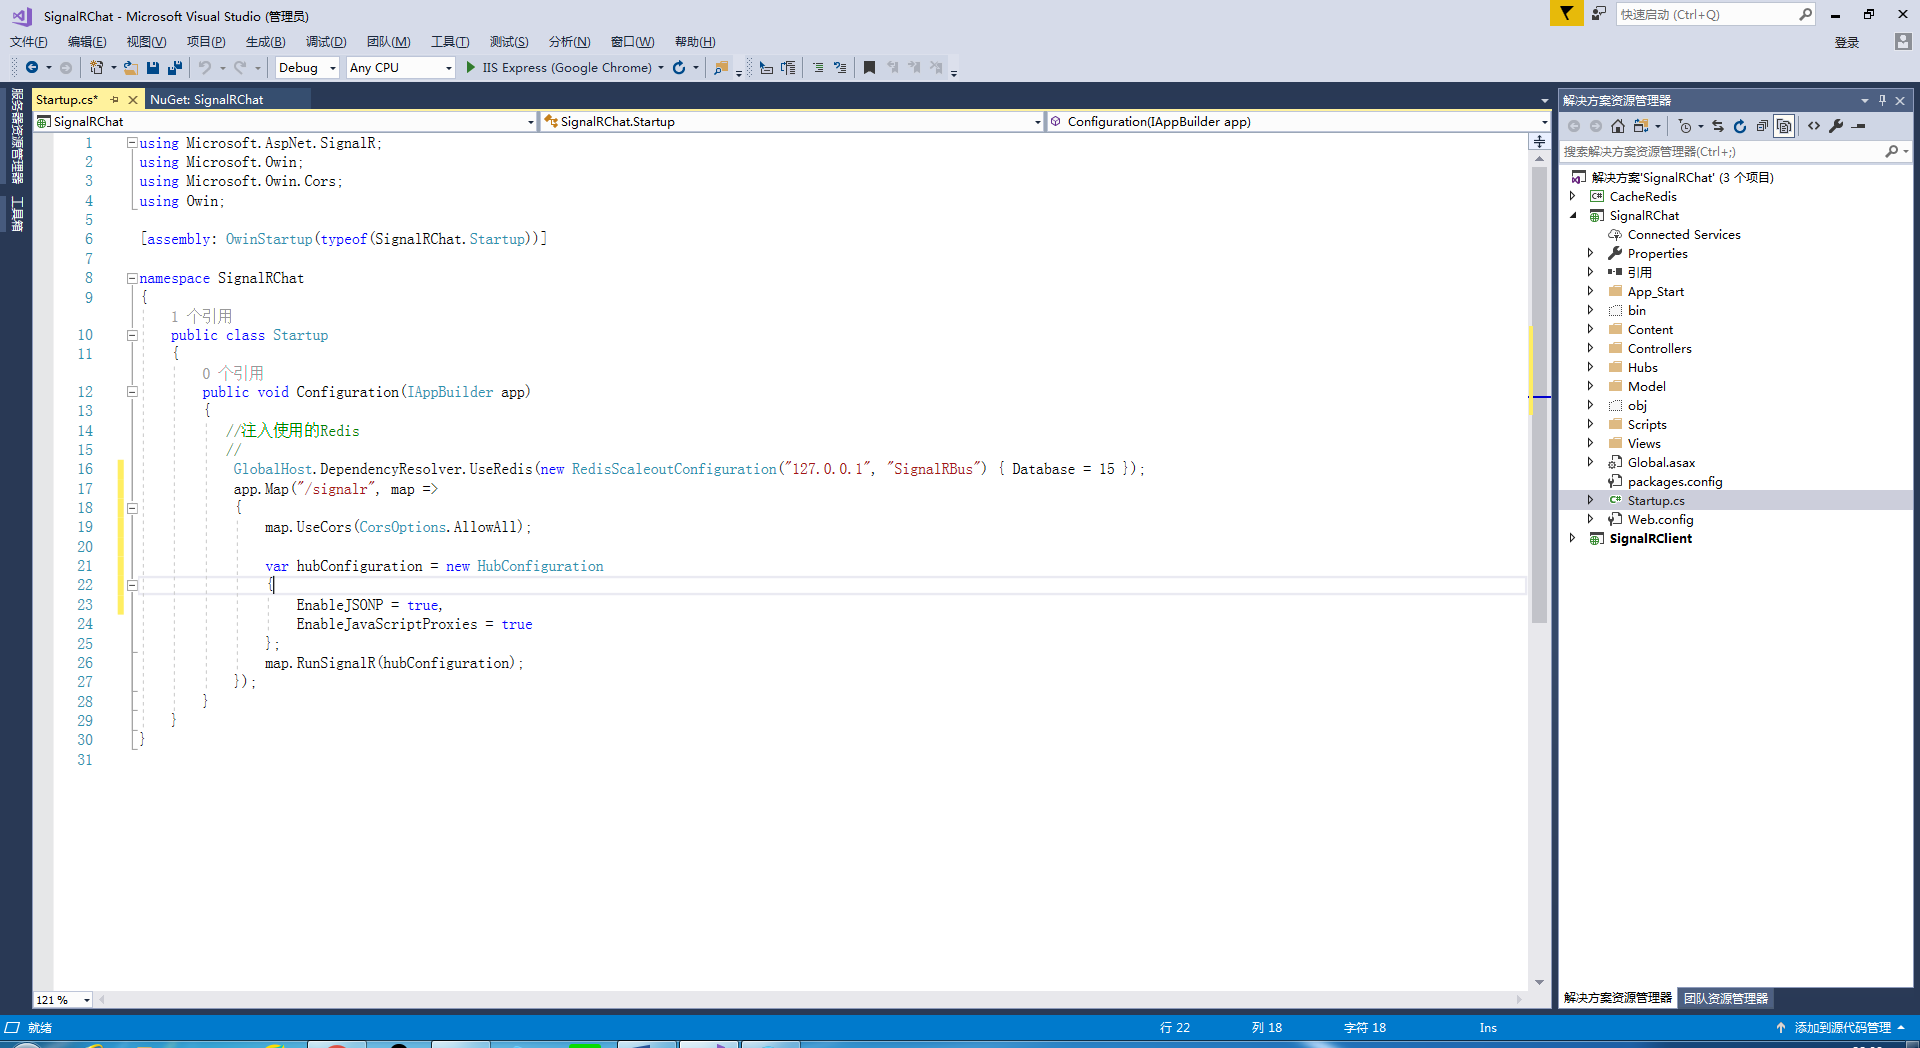Refresh the Solution Explorer tree
This screenshot has width=1920, height=1048.
point(1739,126)
